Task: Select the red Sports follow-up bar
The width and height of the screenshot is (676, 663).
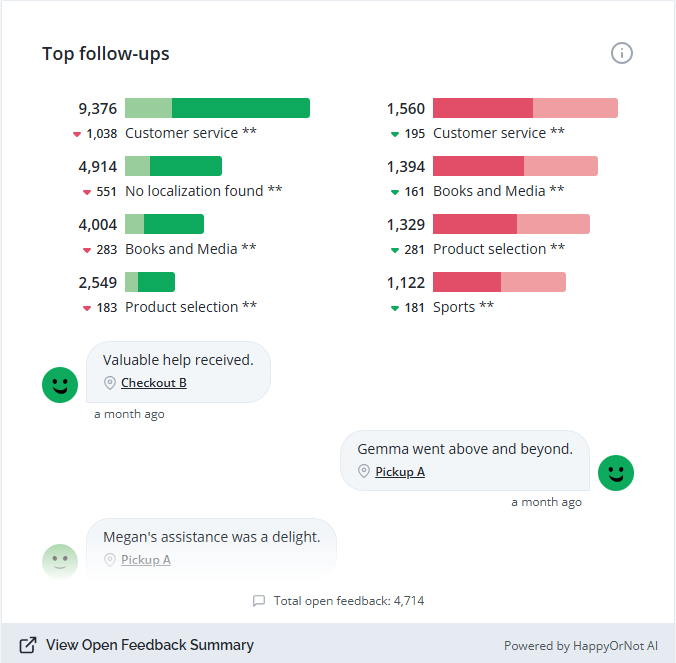Action: pyautogui.click(x=499, y=282)
